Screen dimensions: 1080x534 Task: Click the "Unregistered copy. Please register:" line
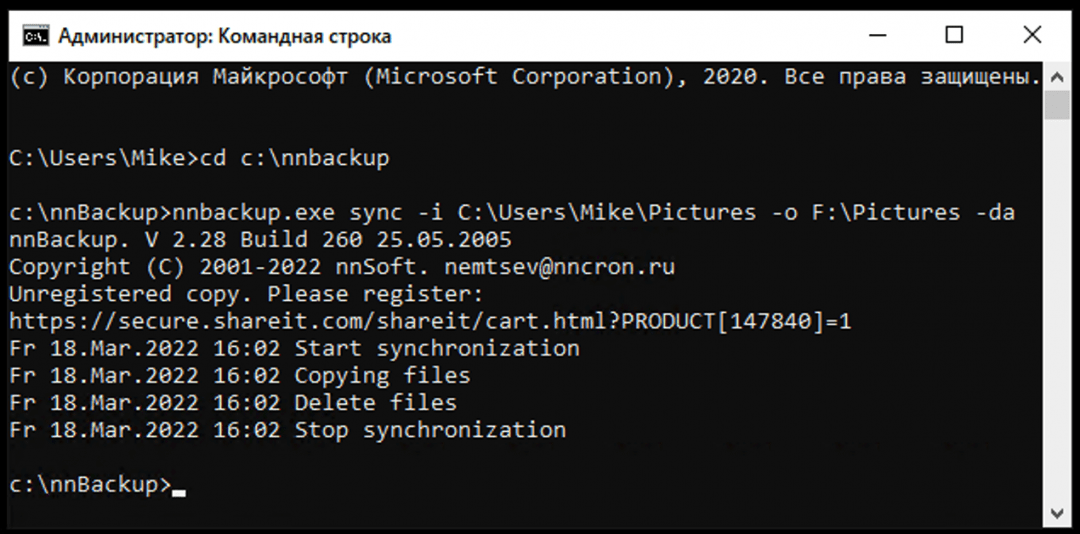[246, 295]
